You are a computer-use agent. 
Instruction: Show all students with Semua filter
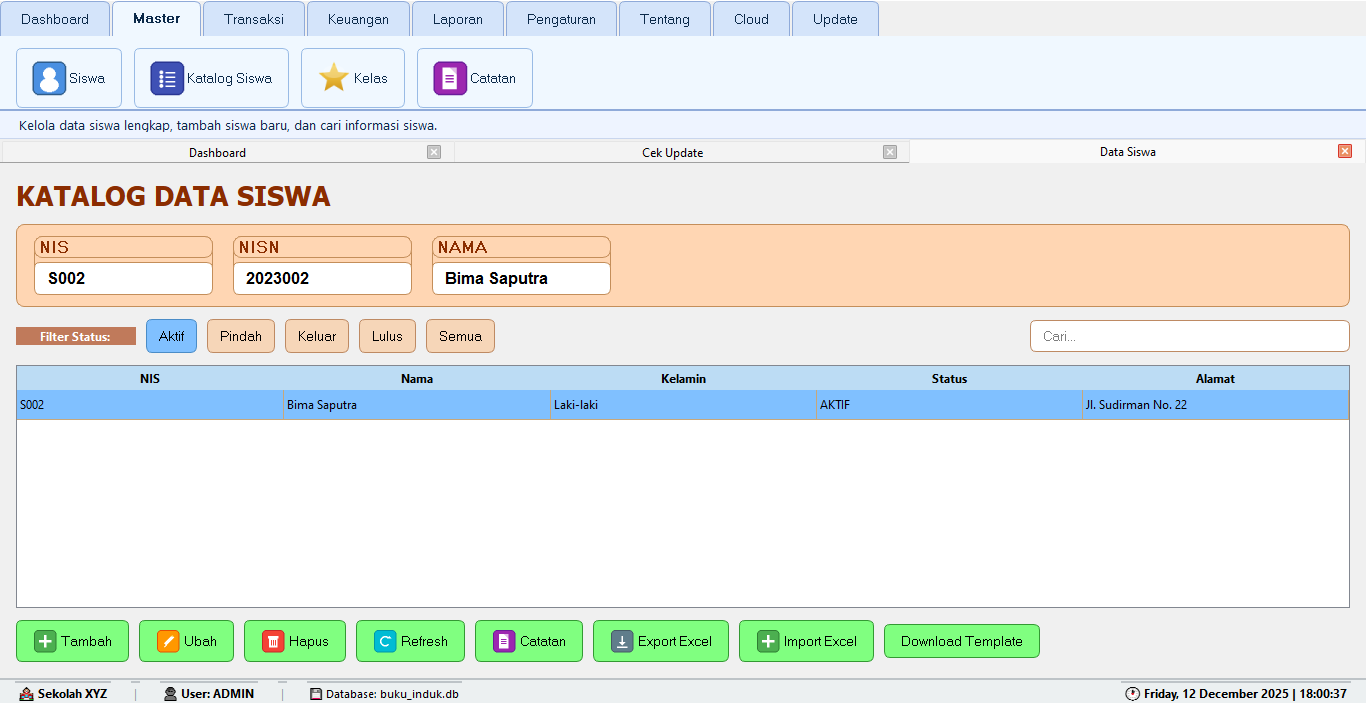(460, 336)
